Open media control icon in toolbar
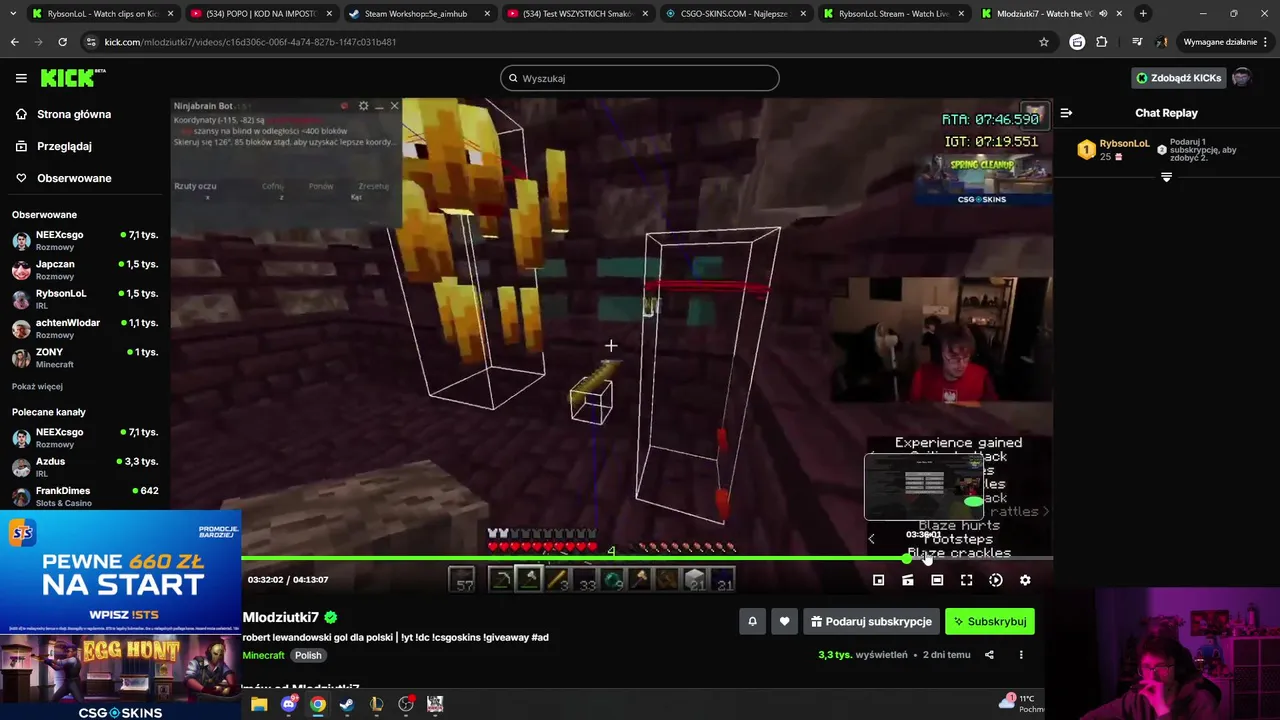This screenshot has height=720, width=1280. [1137, 42]
